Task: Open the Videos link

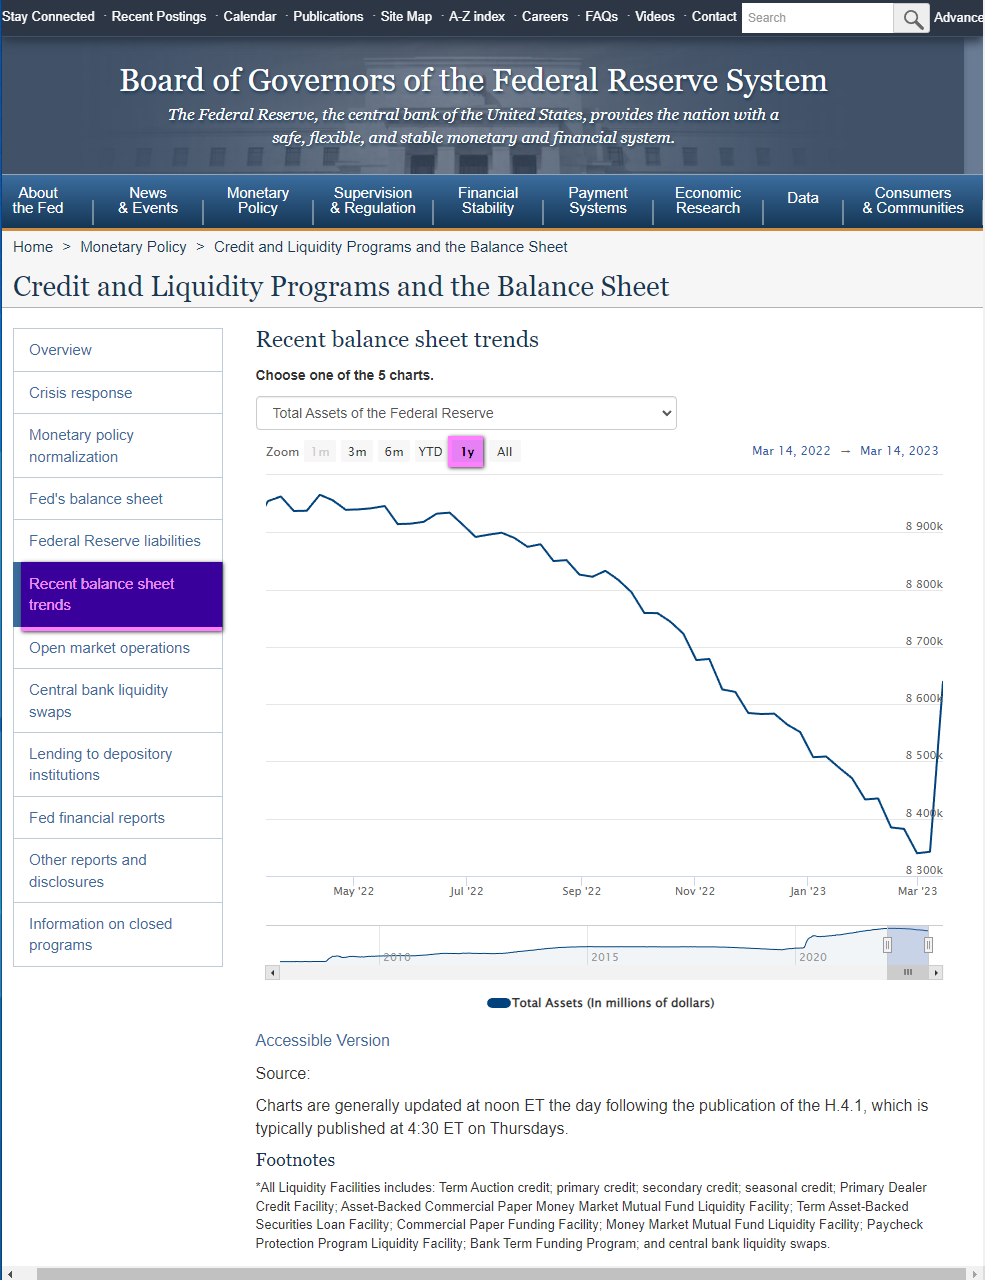Action: tap(655, 17)
